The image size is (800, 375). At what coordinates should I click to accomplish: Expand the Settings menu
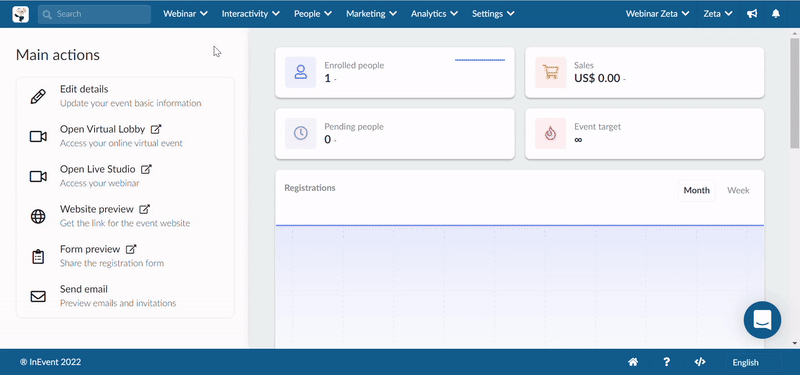[493, 14]
